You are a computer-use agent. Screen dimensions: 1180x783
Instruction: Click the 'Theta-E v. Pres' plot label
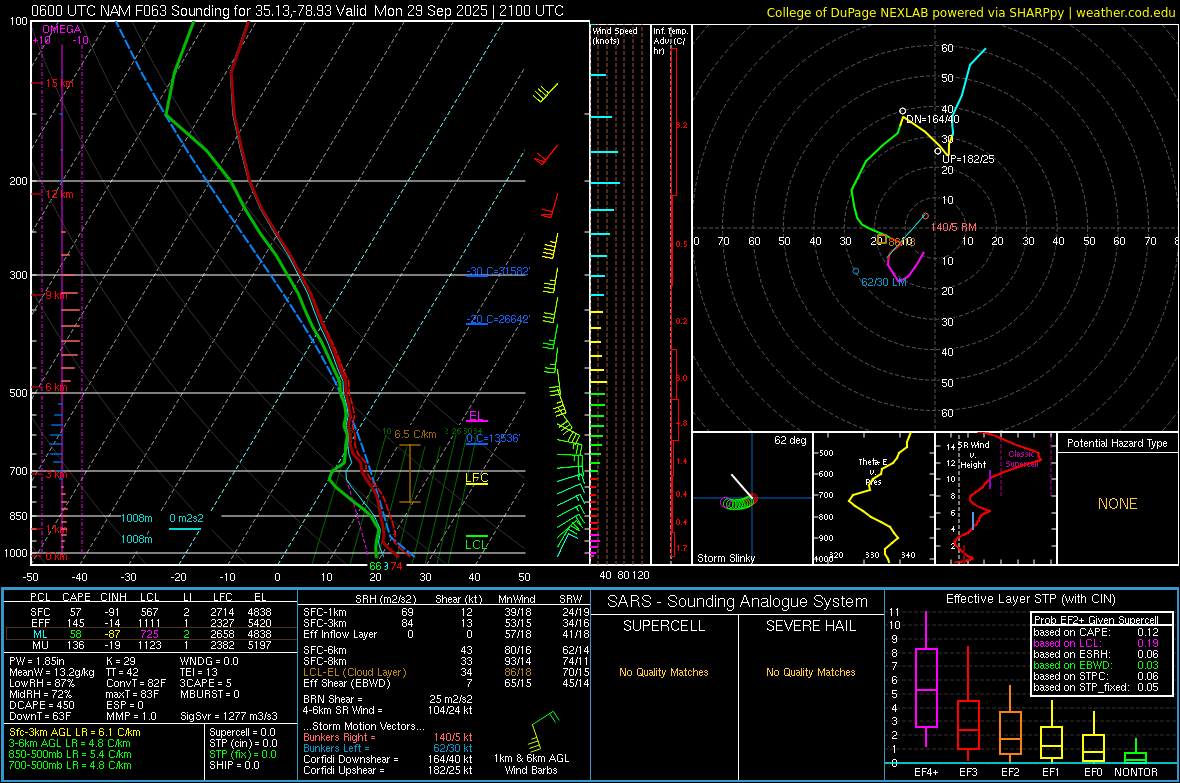873,471
